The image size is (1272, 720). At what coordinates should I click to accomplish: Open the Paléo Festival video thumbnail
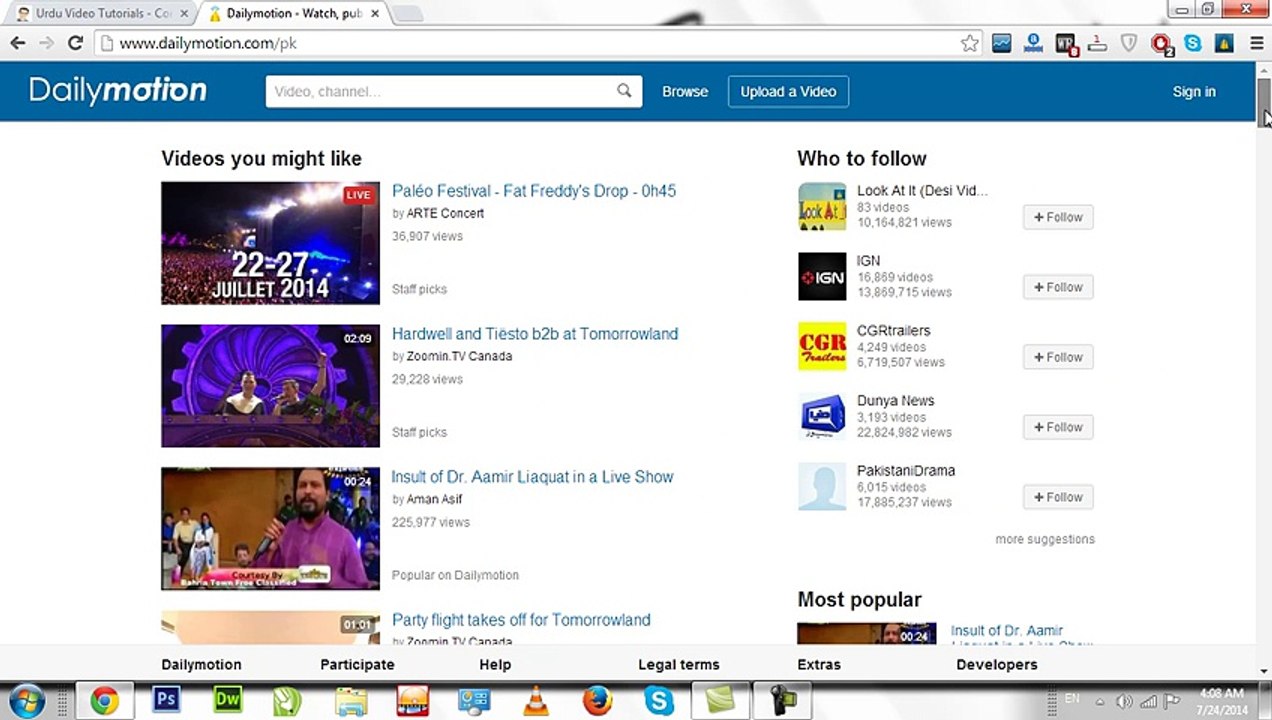270,243
